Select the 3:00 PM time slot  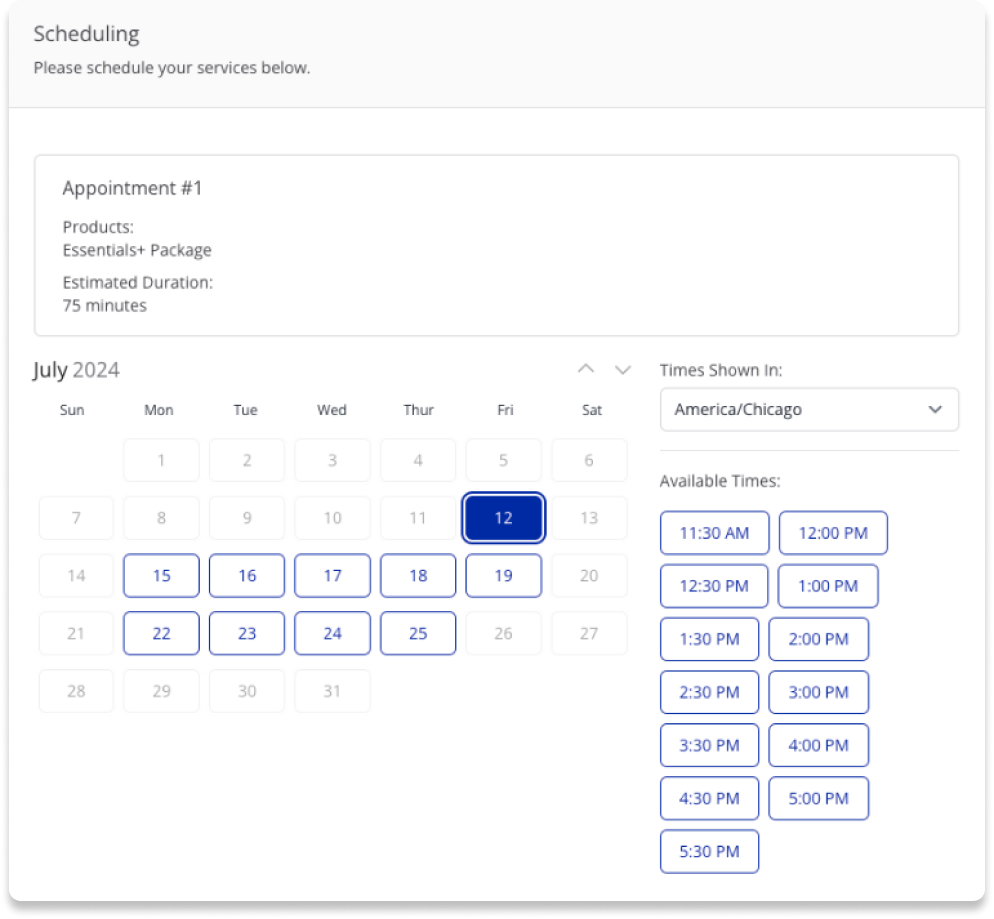click(818, 692)
